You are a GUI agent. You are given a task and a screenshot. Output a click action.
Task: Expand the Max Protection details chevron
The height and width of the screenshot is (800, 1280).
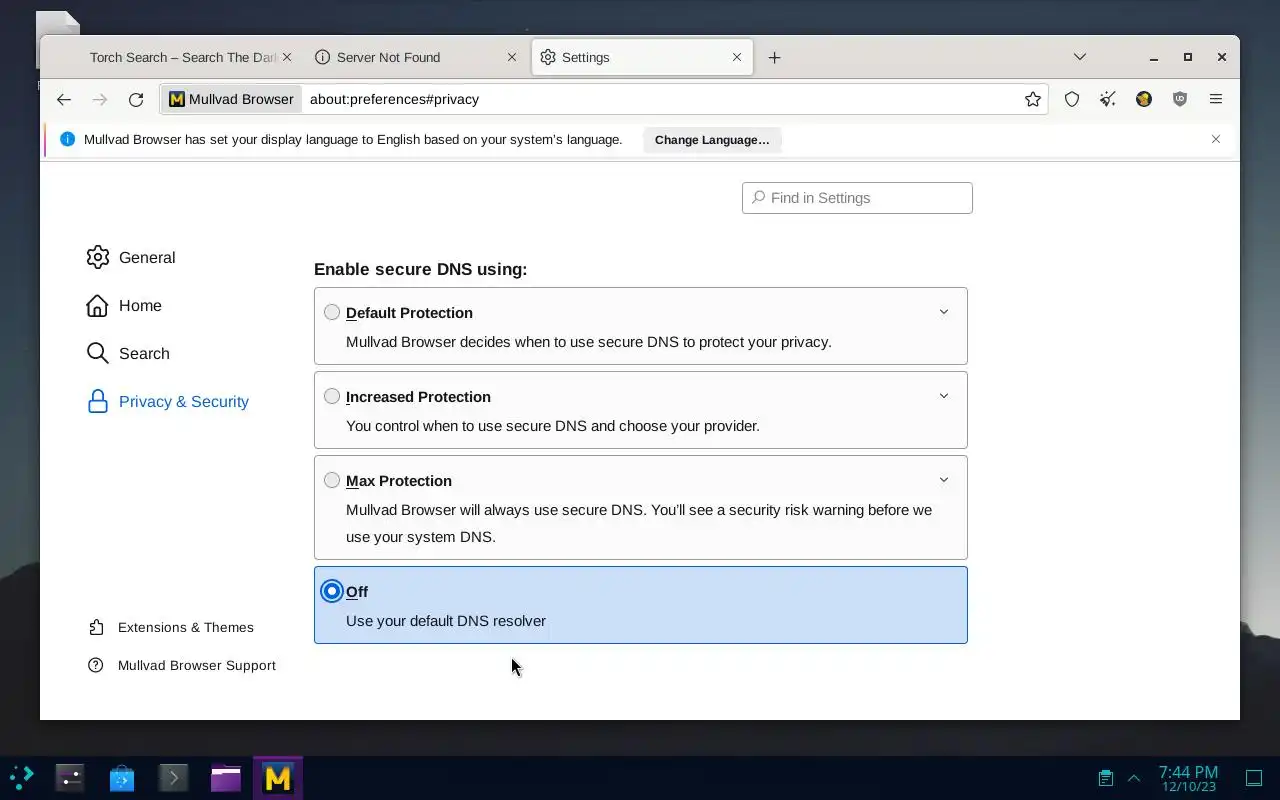(x=943, y=480)
